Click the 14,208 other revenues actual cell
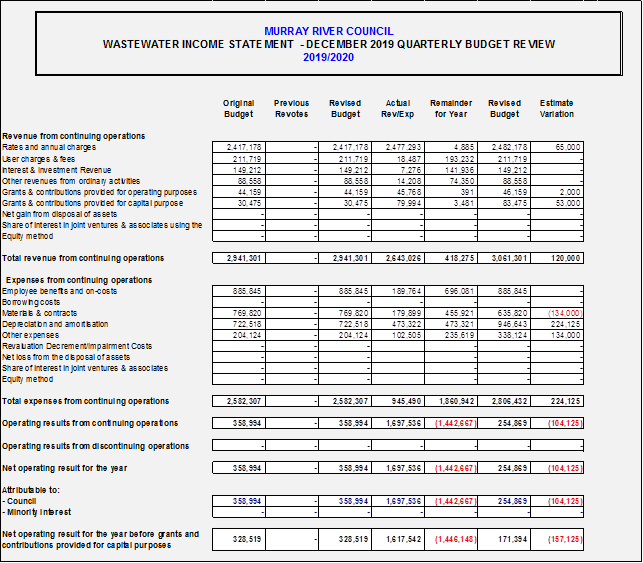This screenshot has height=563, width=643. [x=398, y=181]
